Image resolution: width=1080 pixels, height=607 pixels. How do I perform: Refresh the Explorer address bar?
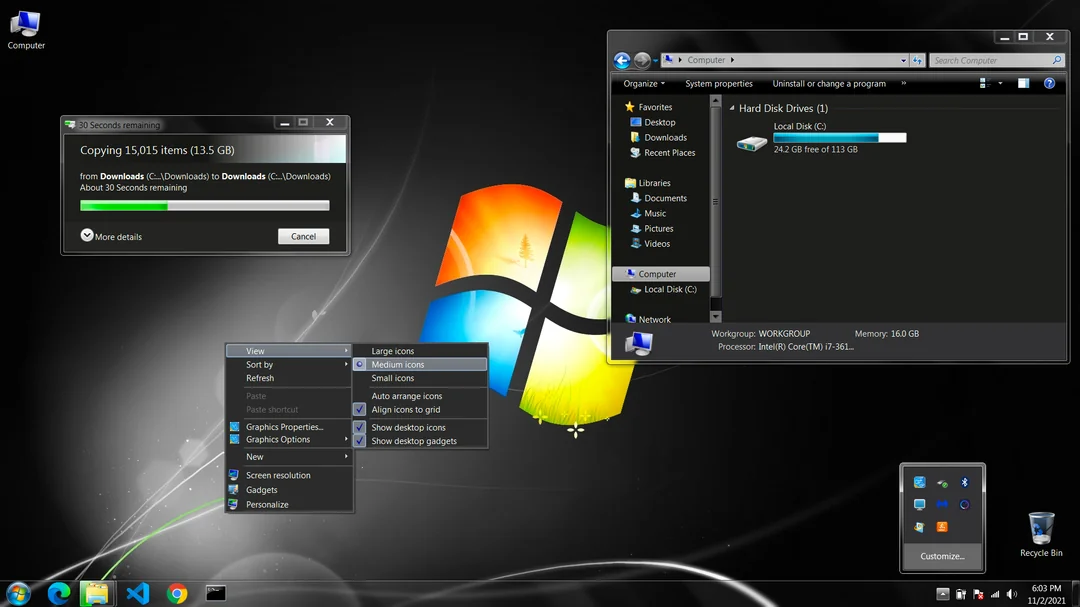click(917, 61)
